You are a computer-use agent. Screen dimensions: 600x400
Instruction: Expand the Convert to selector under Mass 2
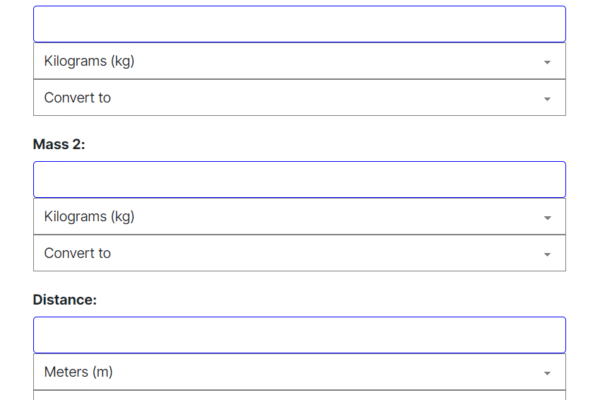coord(299,253)
